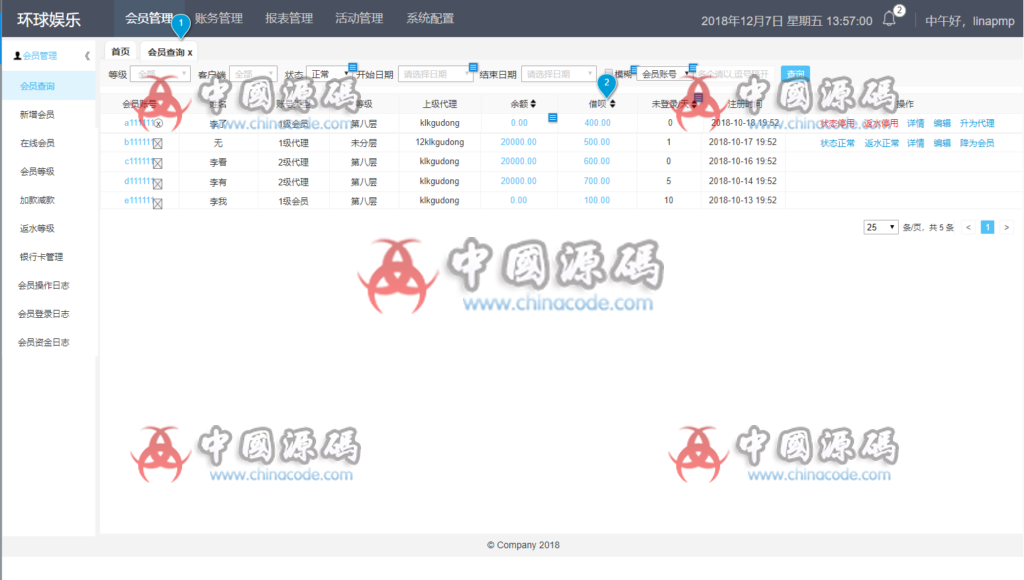1024x580 pixels.
Task: Open the notification bell
Action: click(x=889, y=19)
